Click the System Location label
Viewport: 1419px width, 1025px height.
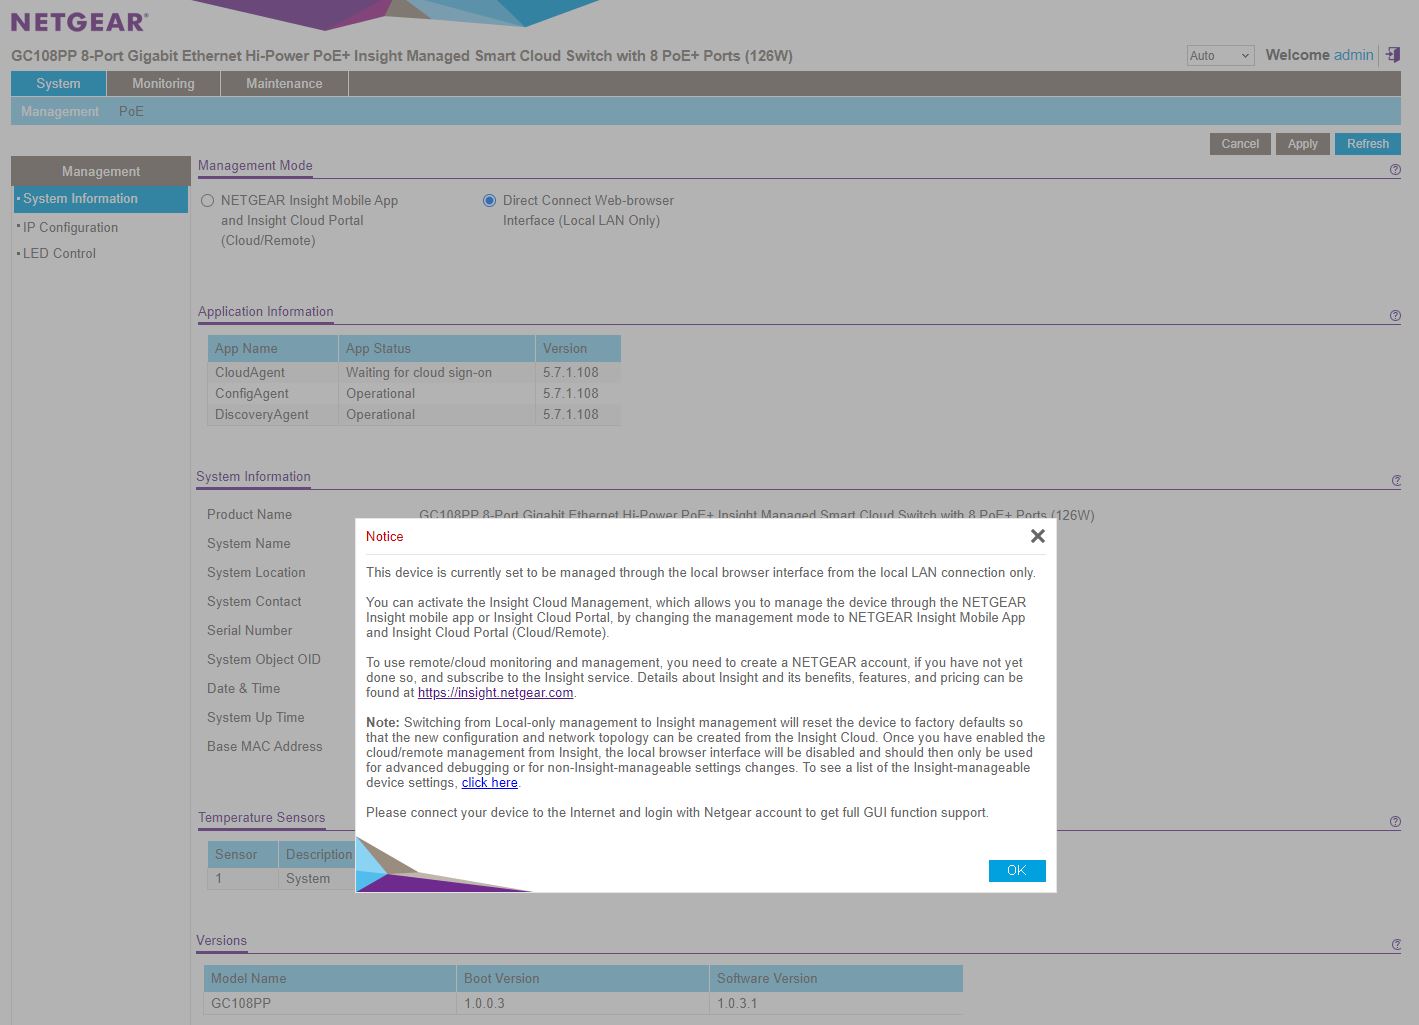click(x=256, y=572)
